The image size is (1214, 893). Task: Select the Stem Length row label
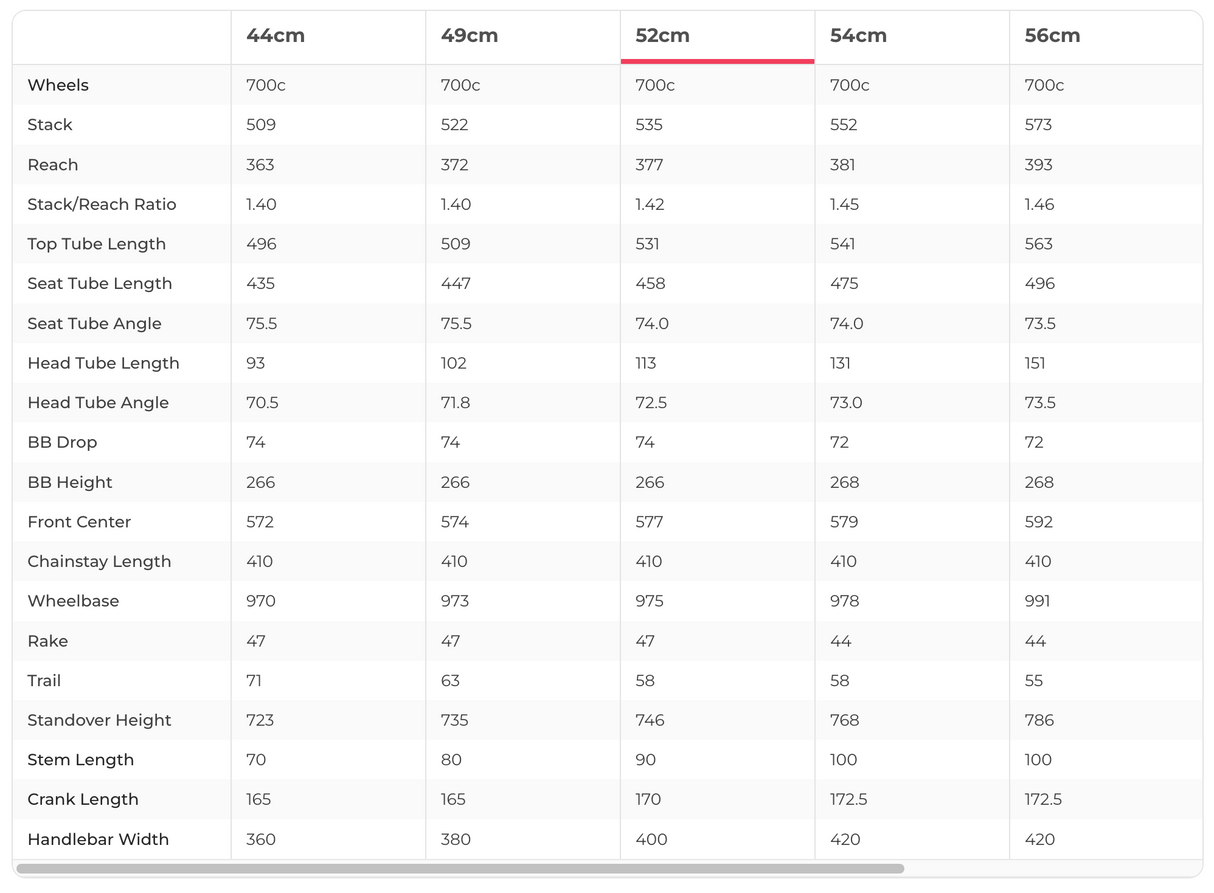[x=80, y=760]
